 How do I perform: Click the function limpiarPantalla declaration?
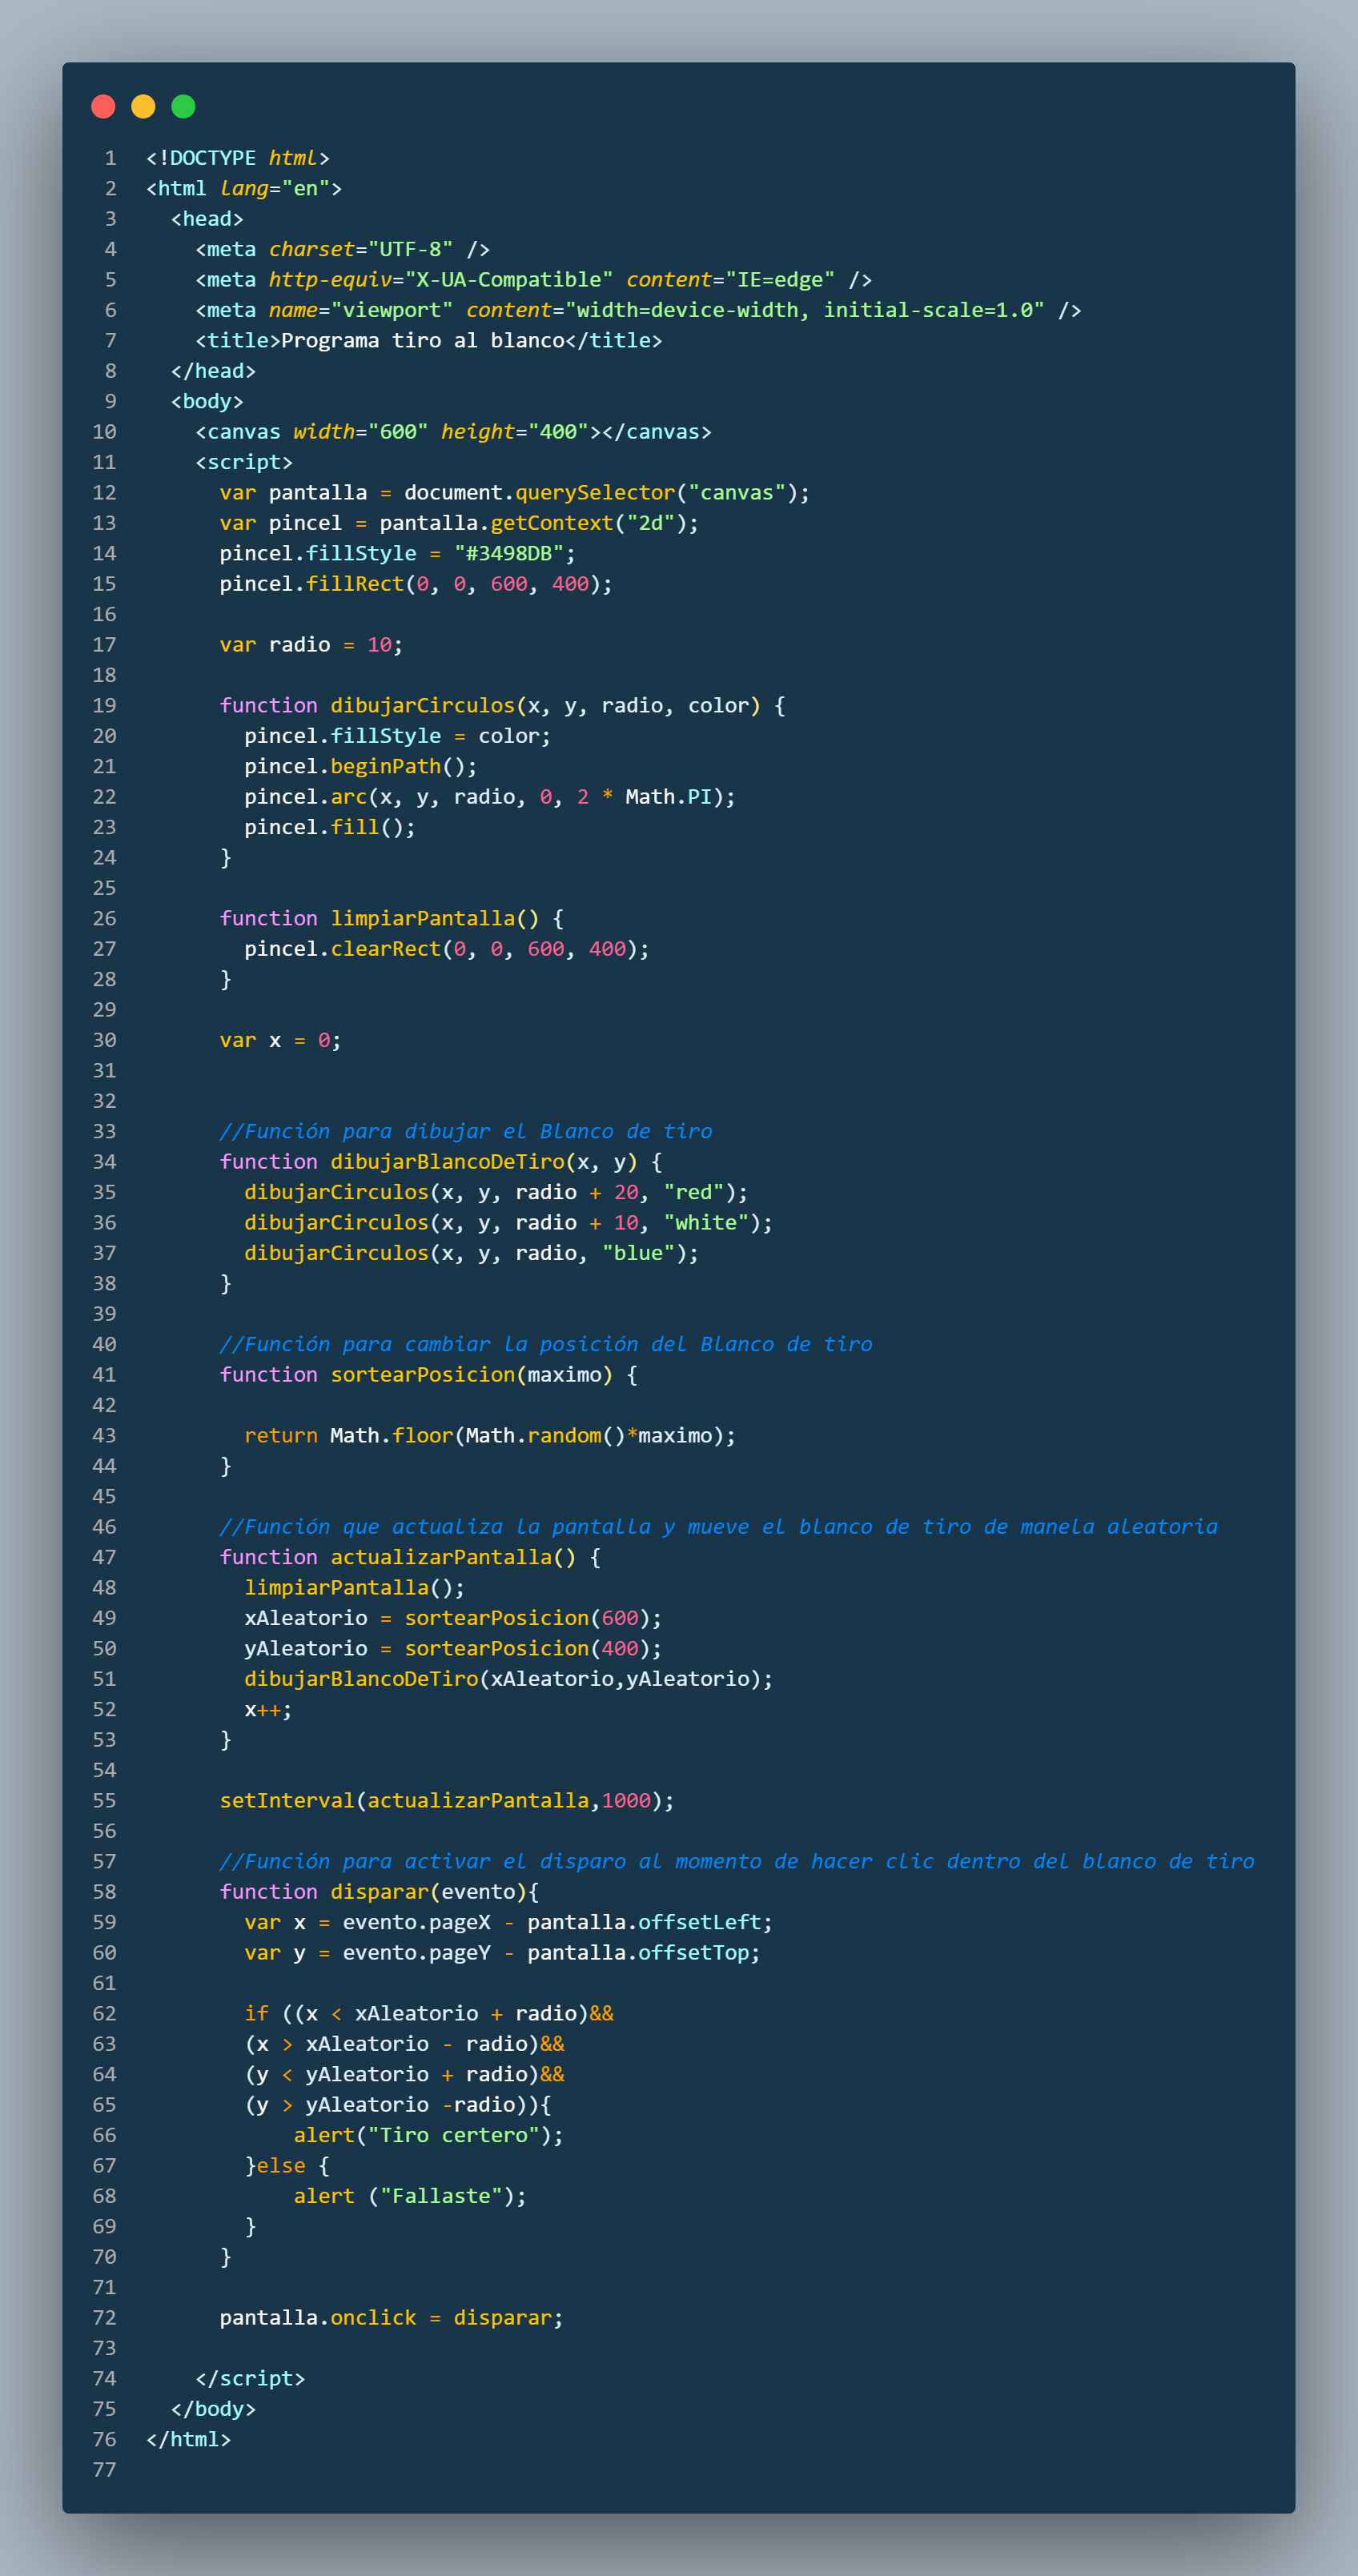point(391,918)
